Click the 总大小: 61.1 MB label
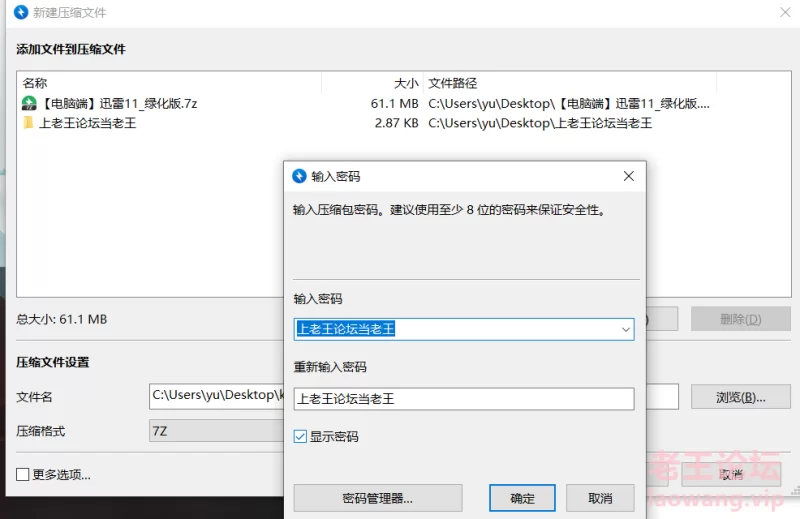The width and height of the screenshot is (800, 519). (62, 319)
